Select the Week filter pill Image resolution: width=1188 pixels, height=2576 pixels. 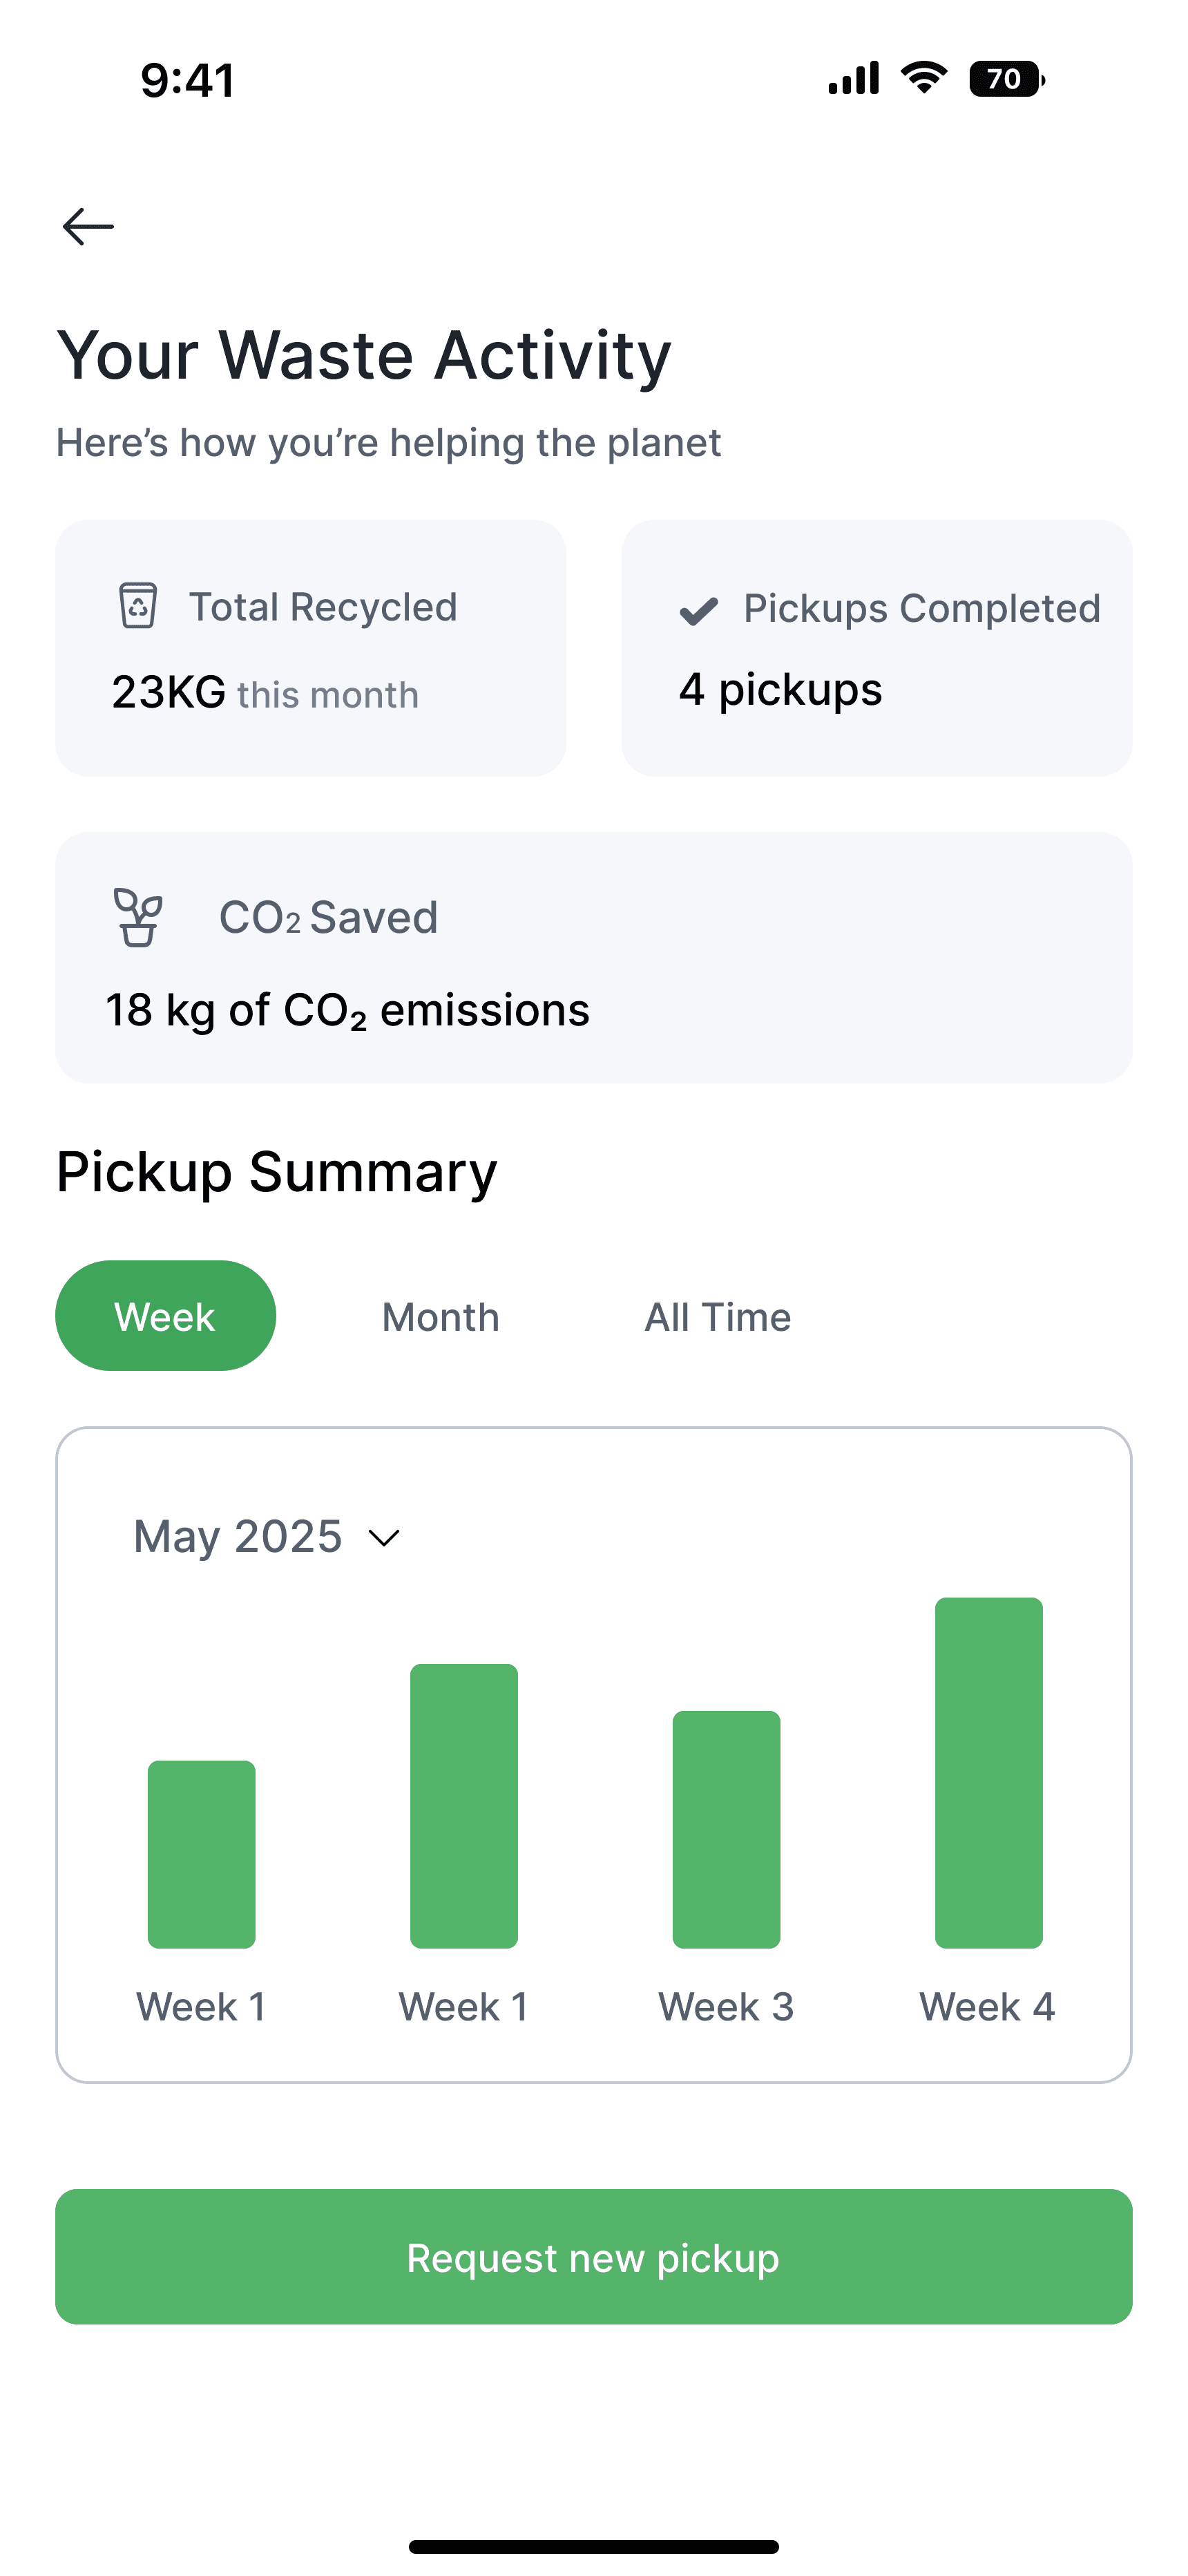(x=165, y=1316)
